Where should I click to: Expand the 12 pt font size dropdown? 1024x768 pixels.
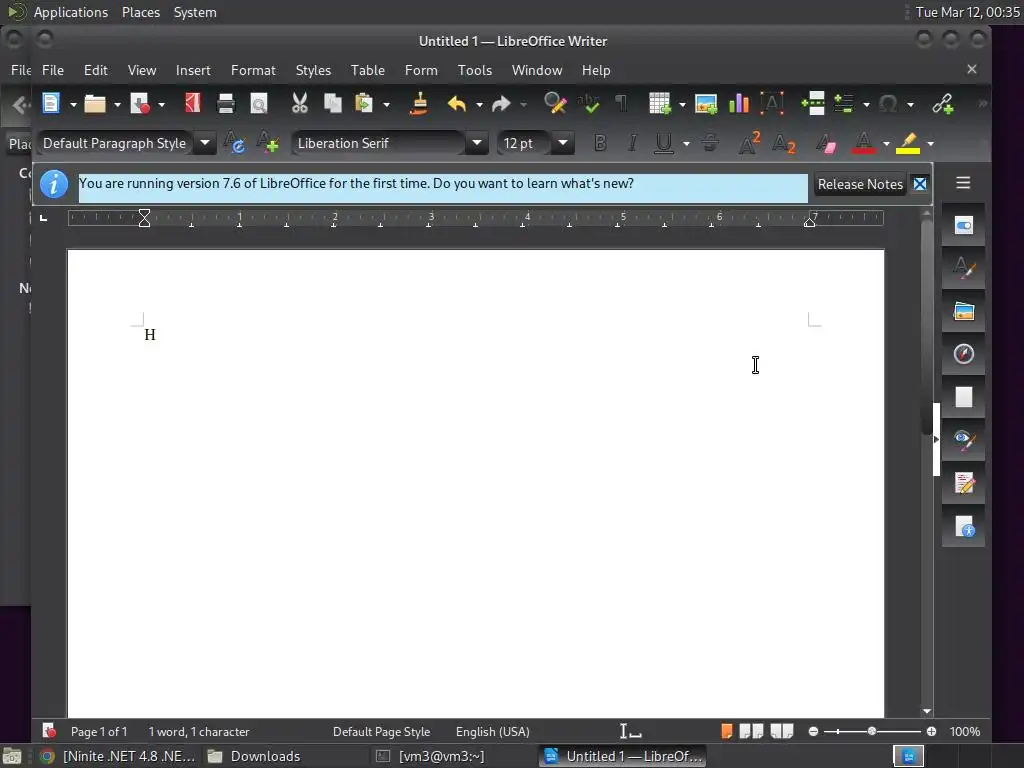point(562,142)
